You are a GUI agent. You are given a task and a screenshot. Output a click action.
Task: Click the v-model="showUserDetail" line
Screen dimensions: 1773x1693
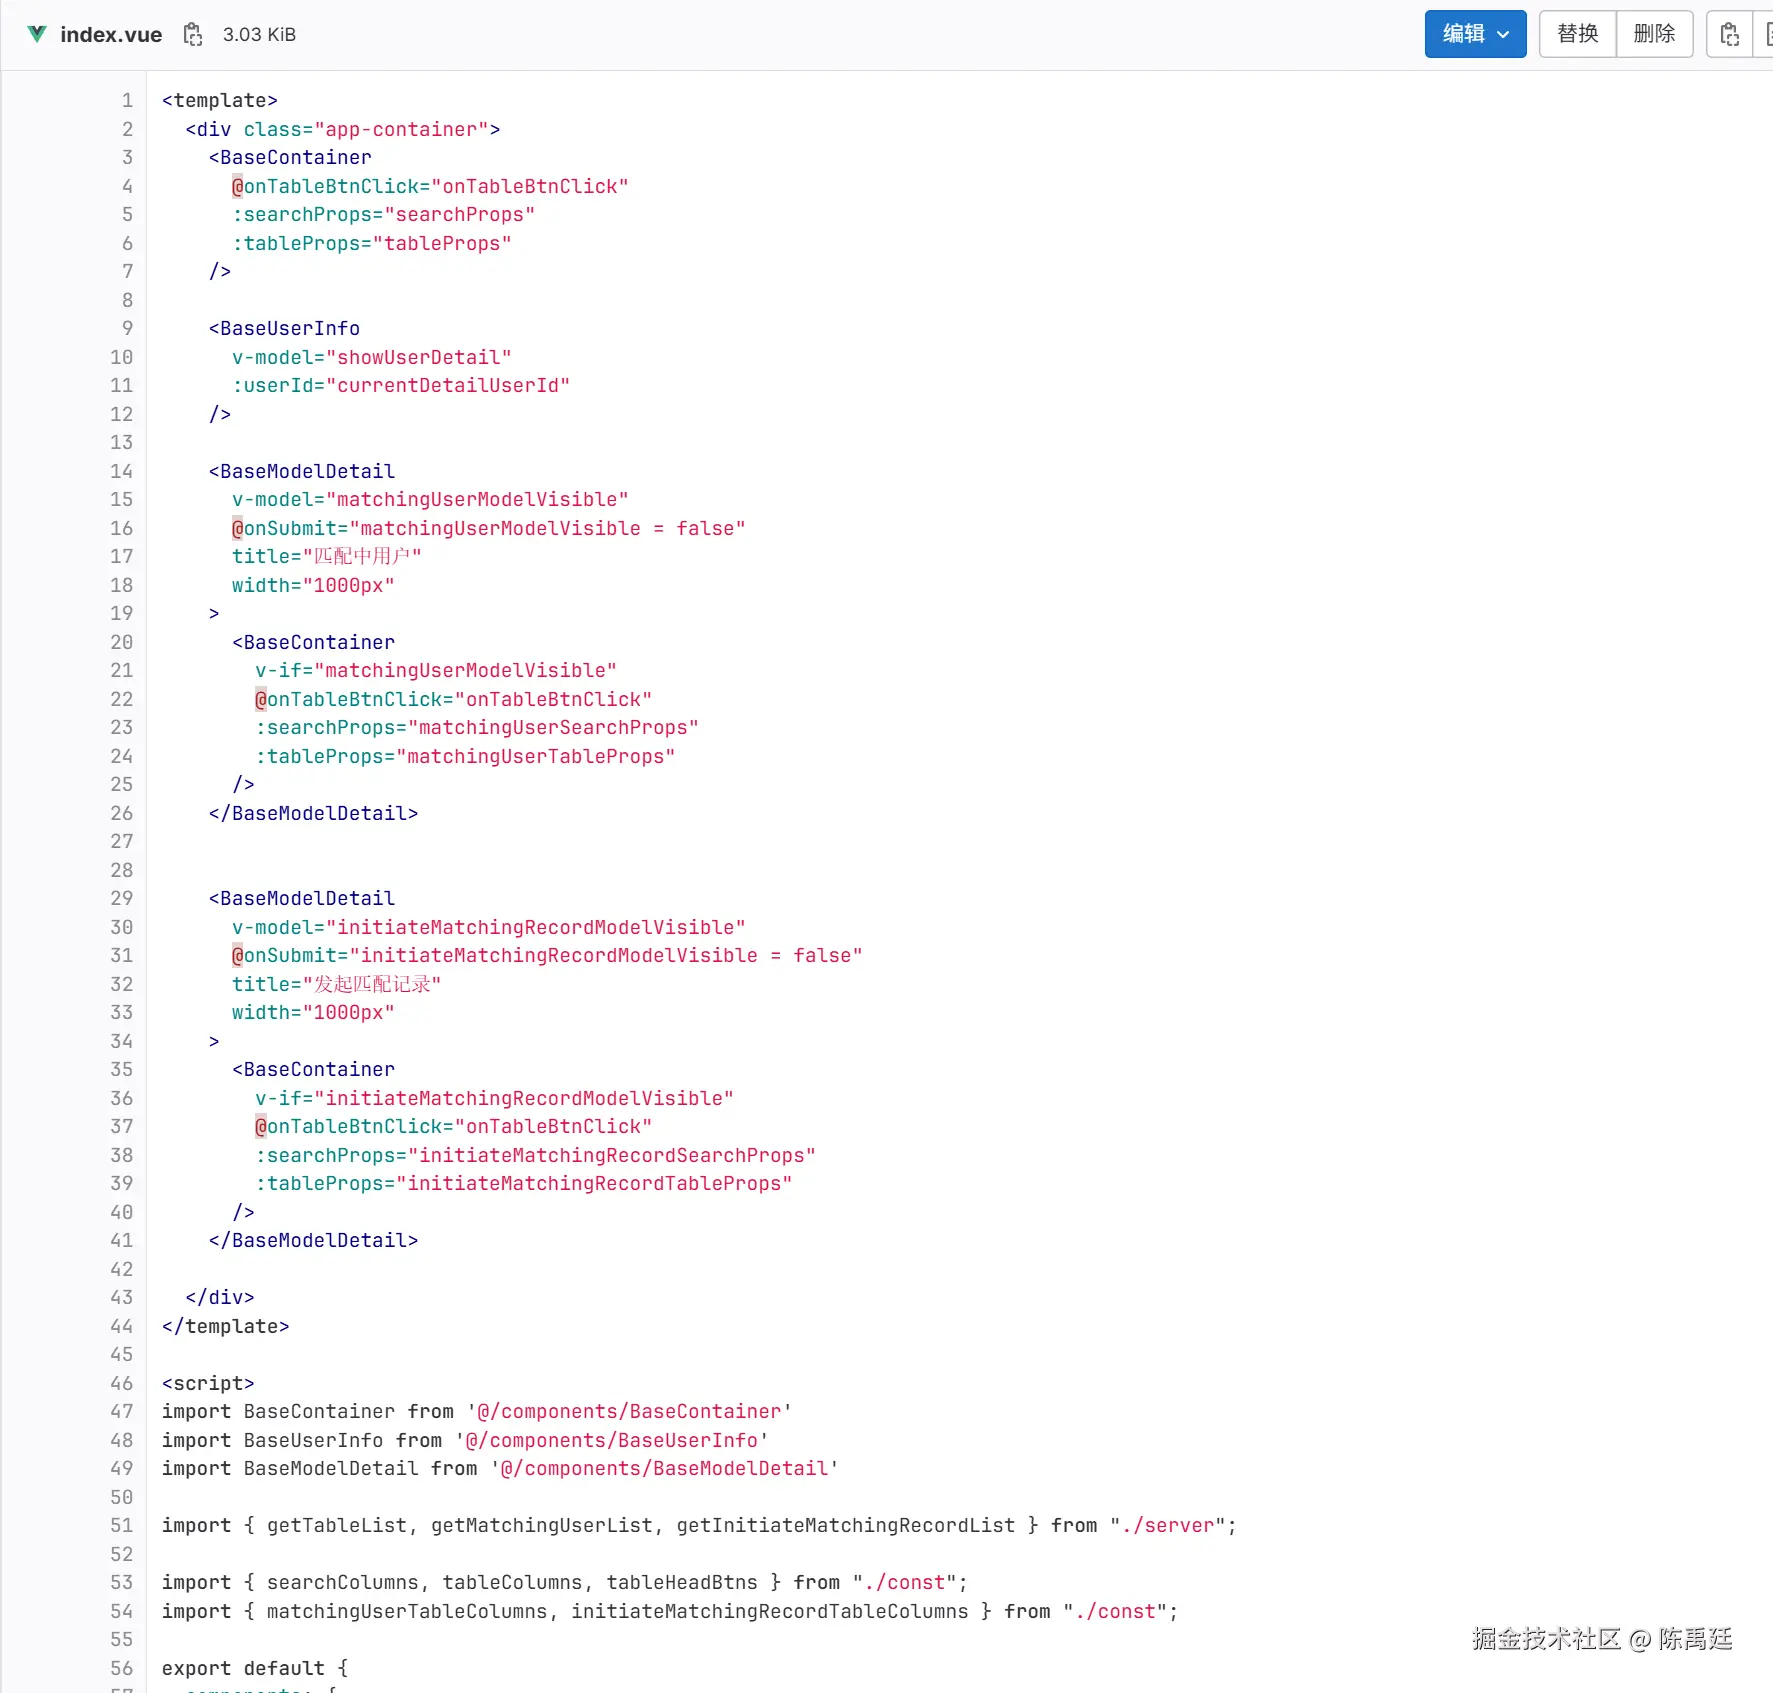pos(371,357)
